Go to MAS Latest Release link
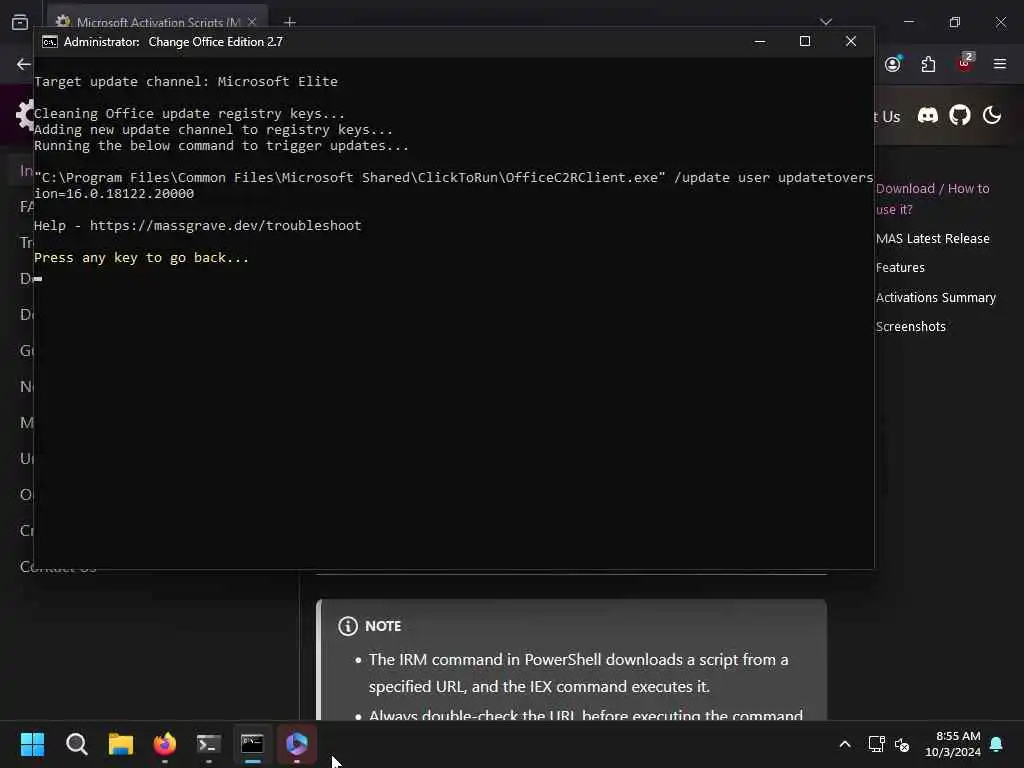This screenshot has height=768, width=1024. click(x=933, y=238)
